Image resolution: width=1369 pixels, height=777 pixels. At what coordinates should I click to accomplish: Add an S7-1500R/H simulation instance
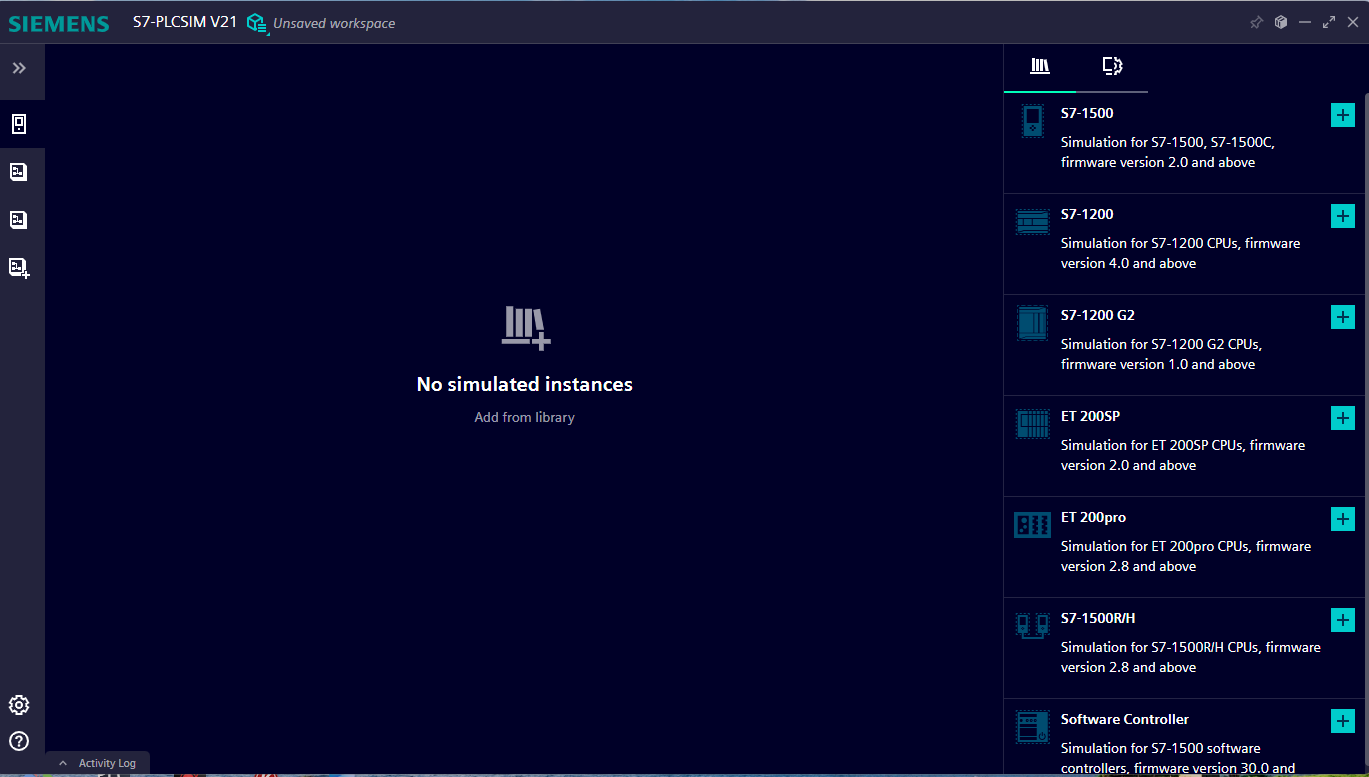1342,620
